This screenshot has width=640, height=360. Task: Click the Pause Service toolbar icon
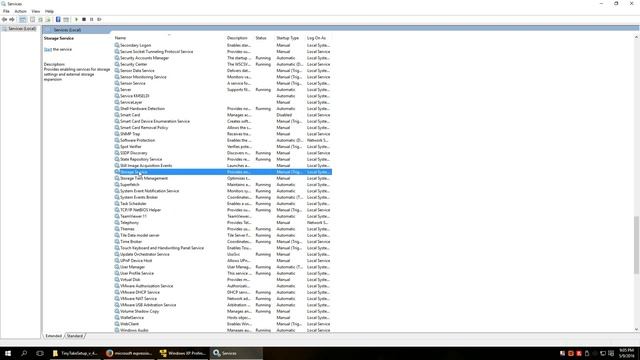coord(91,19)
